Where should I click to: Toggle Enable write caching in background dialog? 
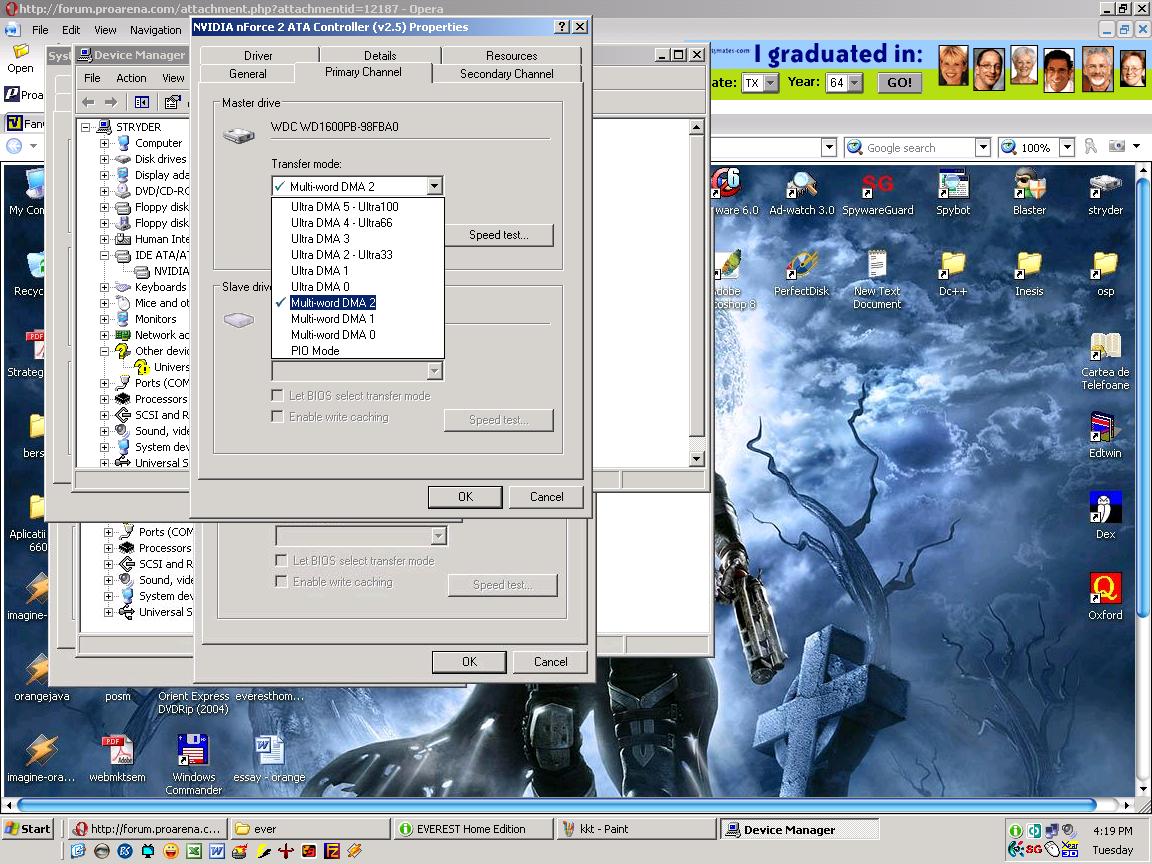pyautogui.click(x=281, y=582)
